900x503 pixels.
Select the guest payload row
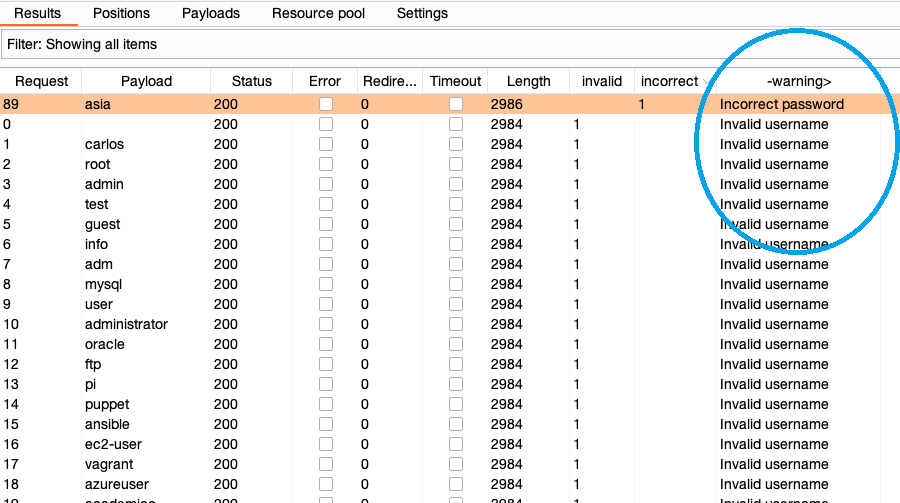click(450, 224)
